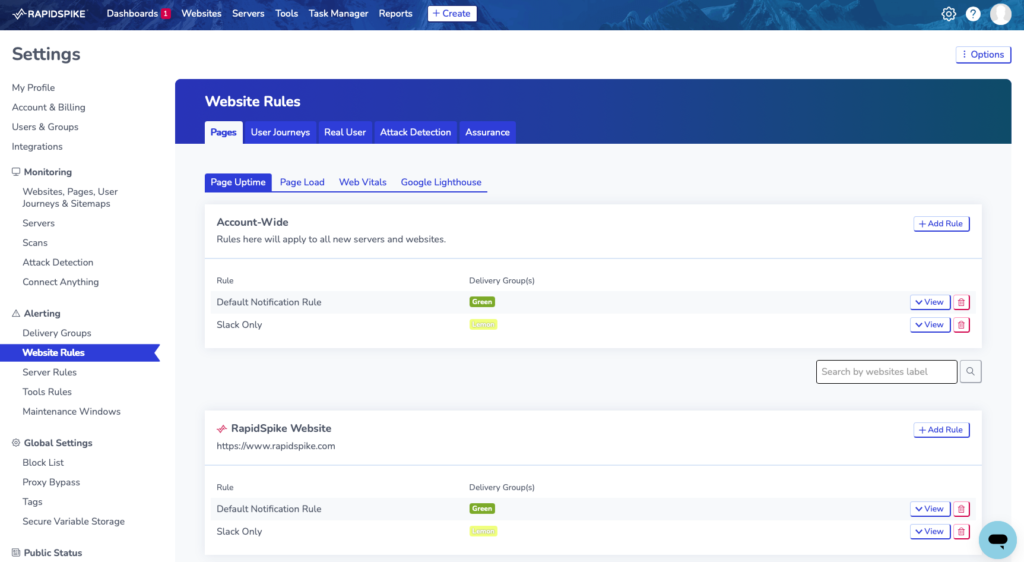1024x562 pixels.
Task: Open the Options menu
Action: click(984, 54)
